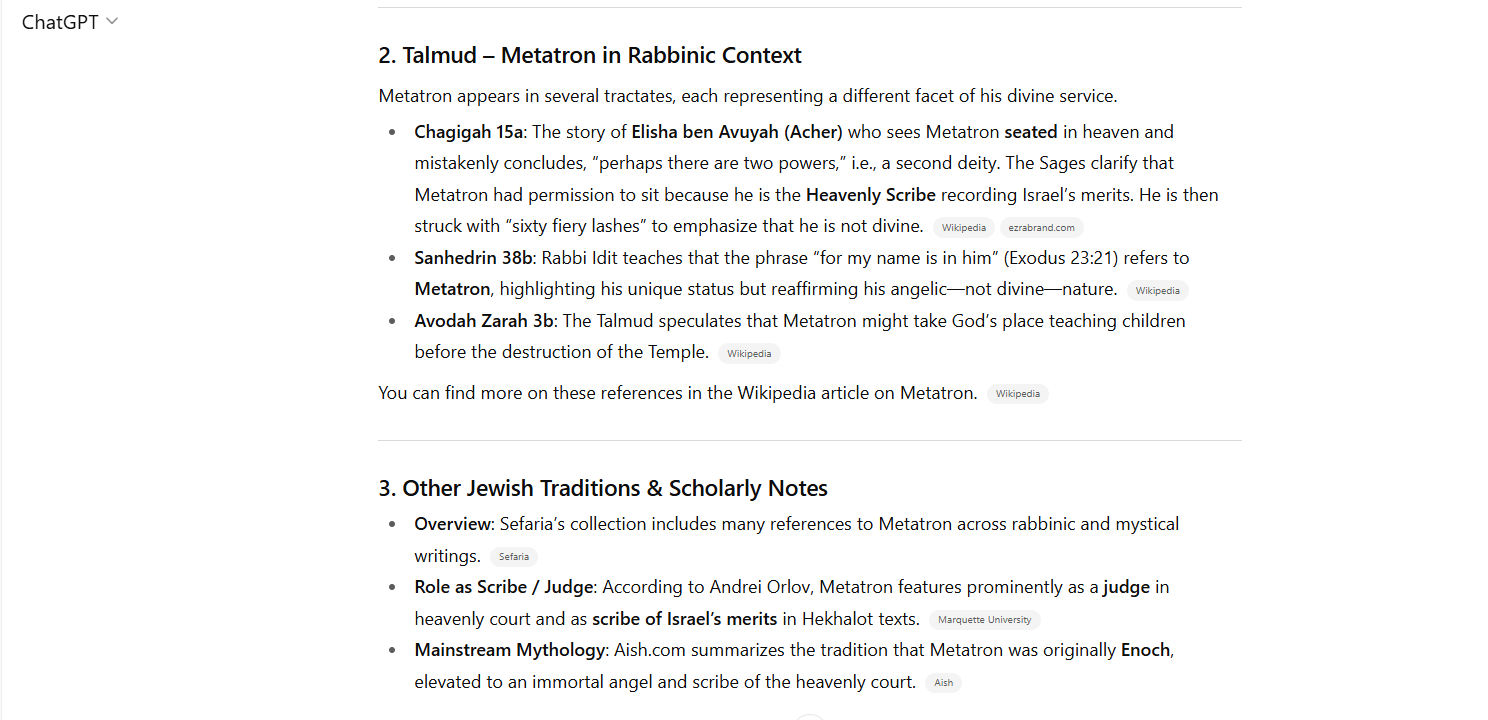This screenshot has height=720, width=1488.
Task: Click Wikipedia chip after 'Wikipedia article on Metatron'
Action: click(x=1017, y=394)
